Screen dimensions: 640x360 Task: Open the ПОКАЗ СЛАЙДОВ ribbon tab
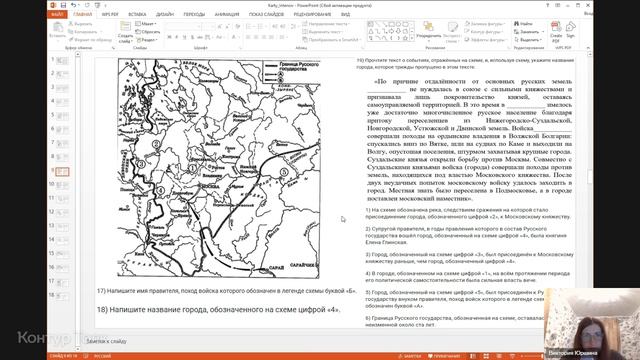click(x=266, y=14)
